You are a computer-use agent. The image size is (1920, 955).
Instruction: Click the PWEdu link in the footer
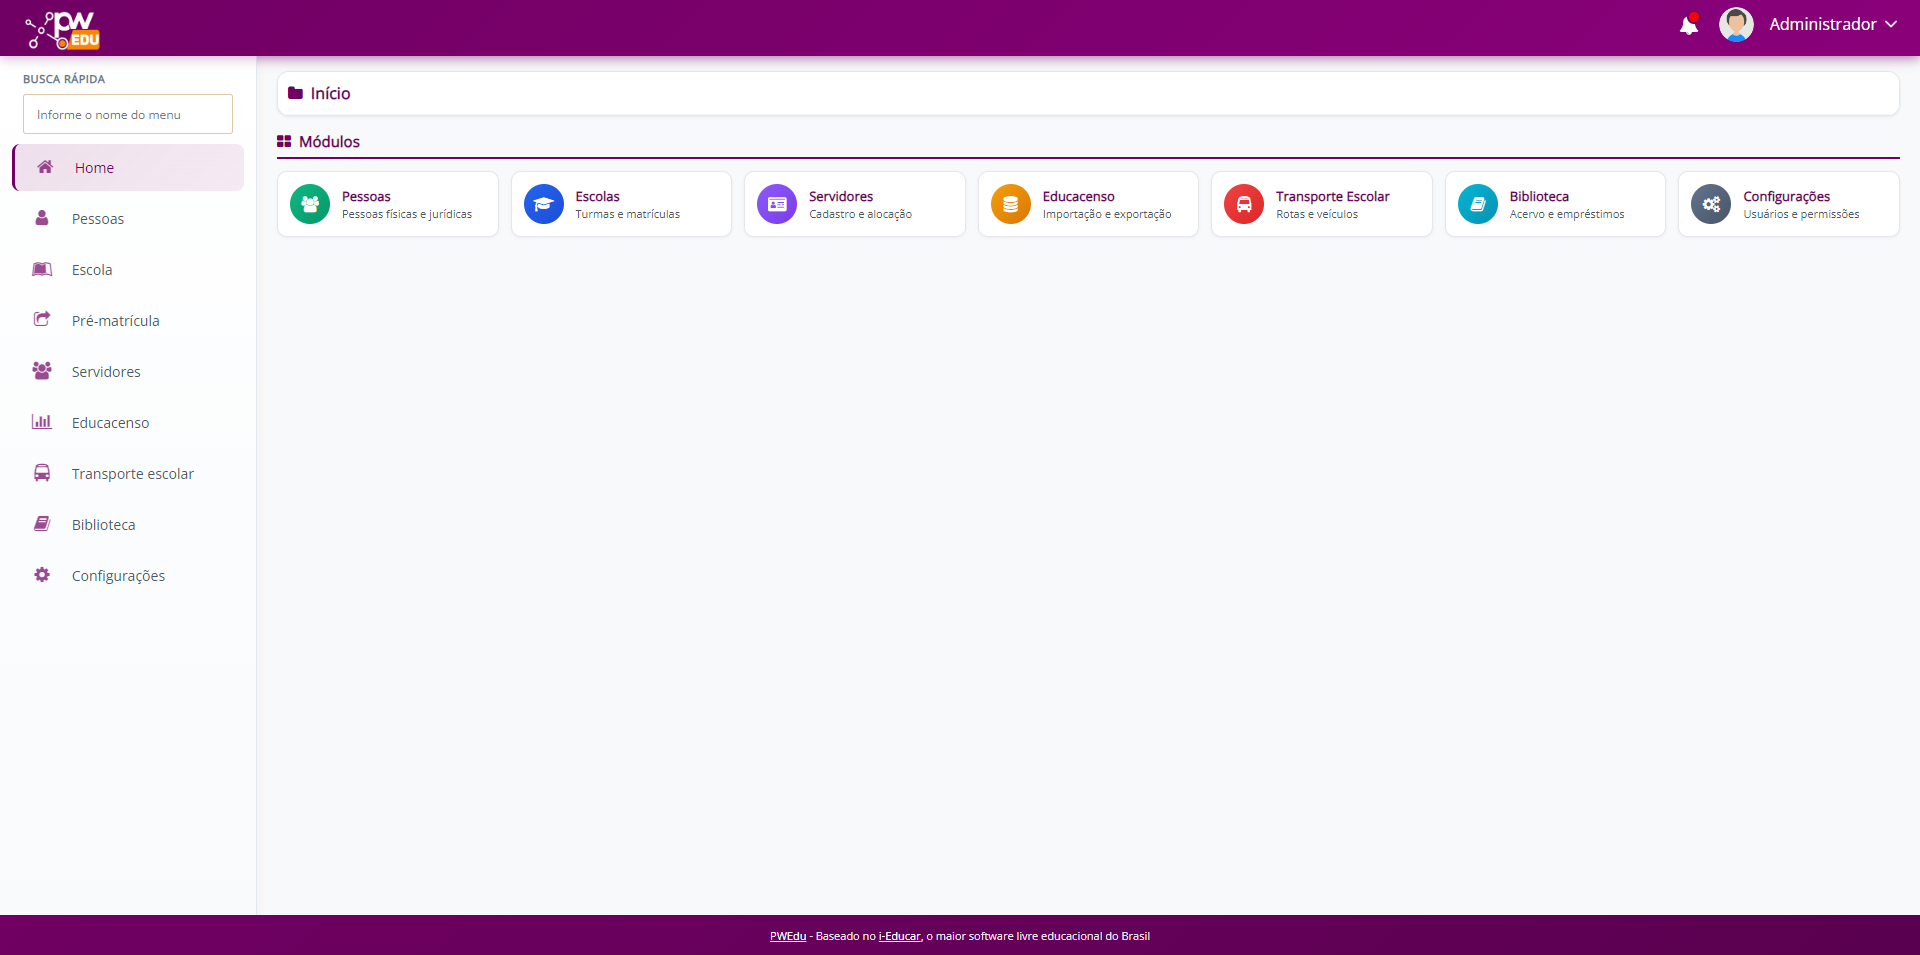[788, 937]
